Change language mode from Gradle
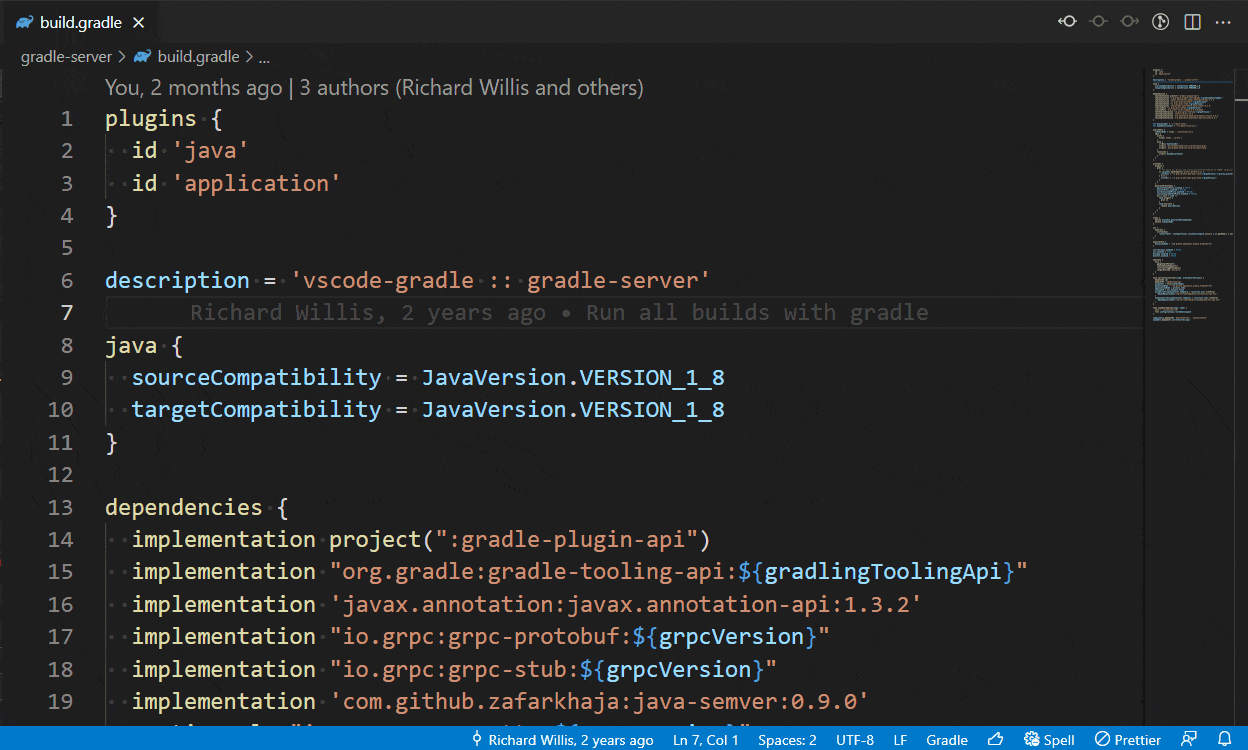This screenshot has width=1248, height=750. (x=947, y=740)
